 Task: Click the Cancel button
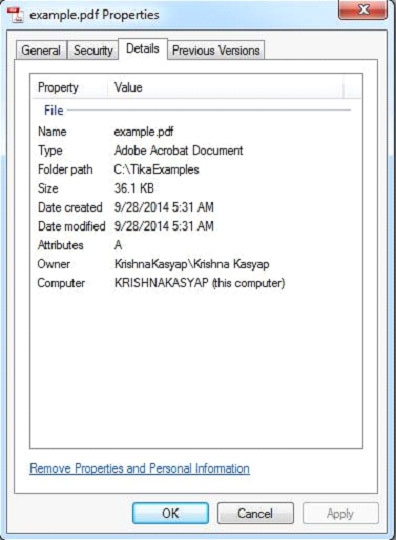pyautogui.click(x=255, y=513)
